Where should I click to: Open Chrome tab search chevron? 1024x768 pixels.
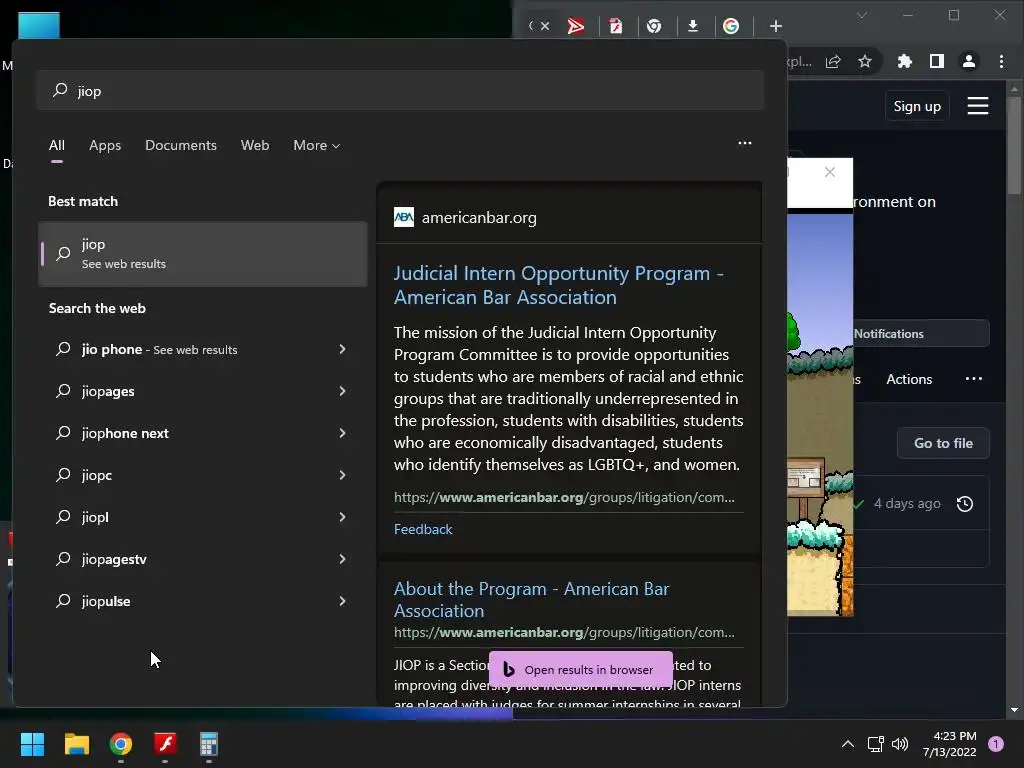click(x=862, y=15)
